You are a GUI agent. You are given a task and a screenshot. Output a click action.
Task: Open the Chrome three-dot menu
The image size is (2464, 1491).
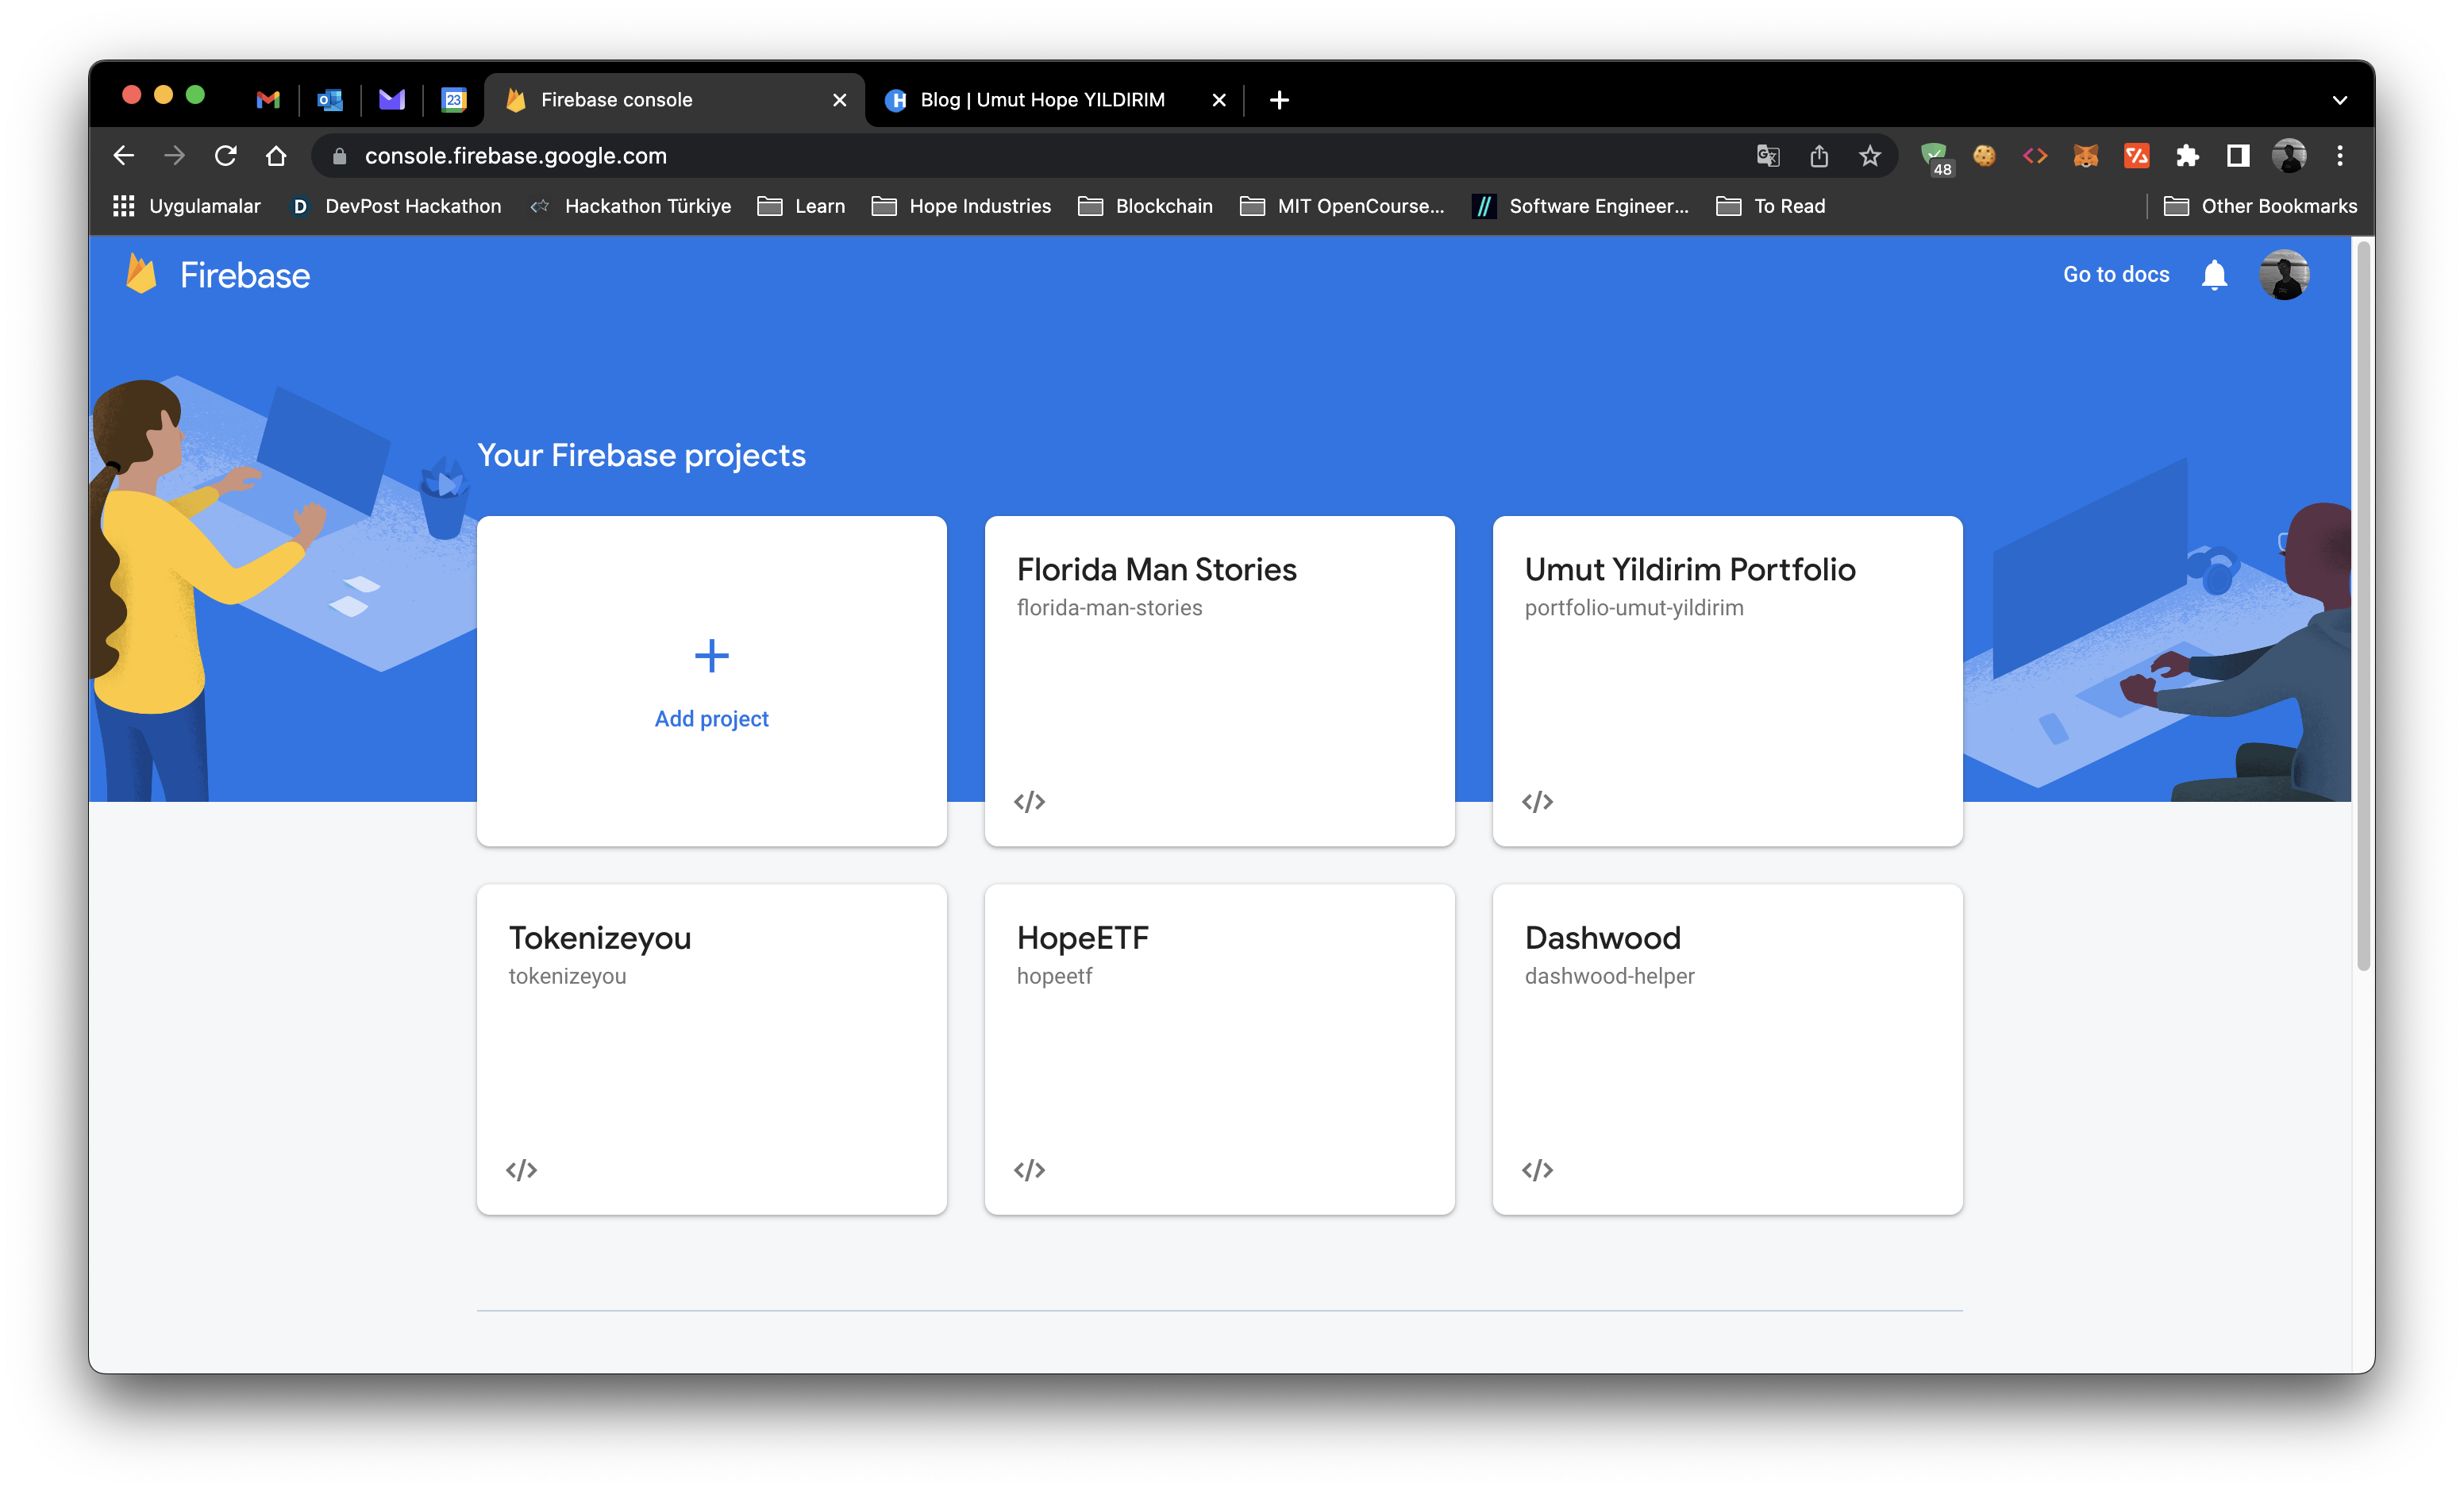pyautogui.click(x=2340, y=156)
